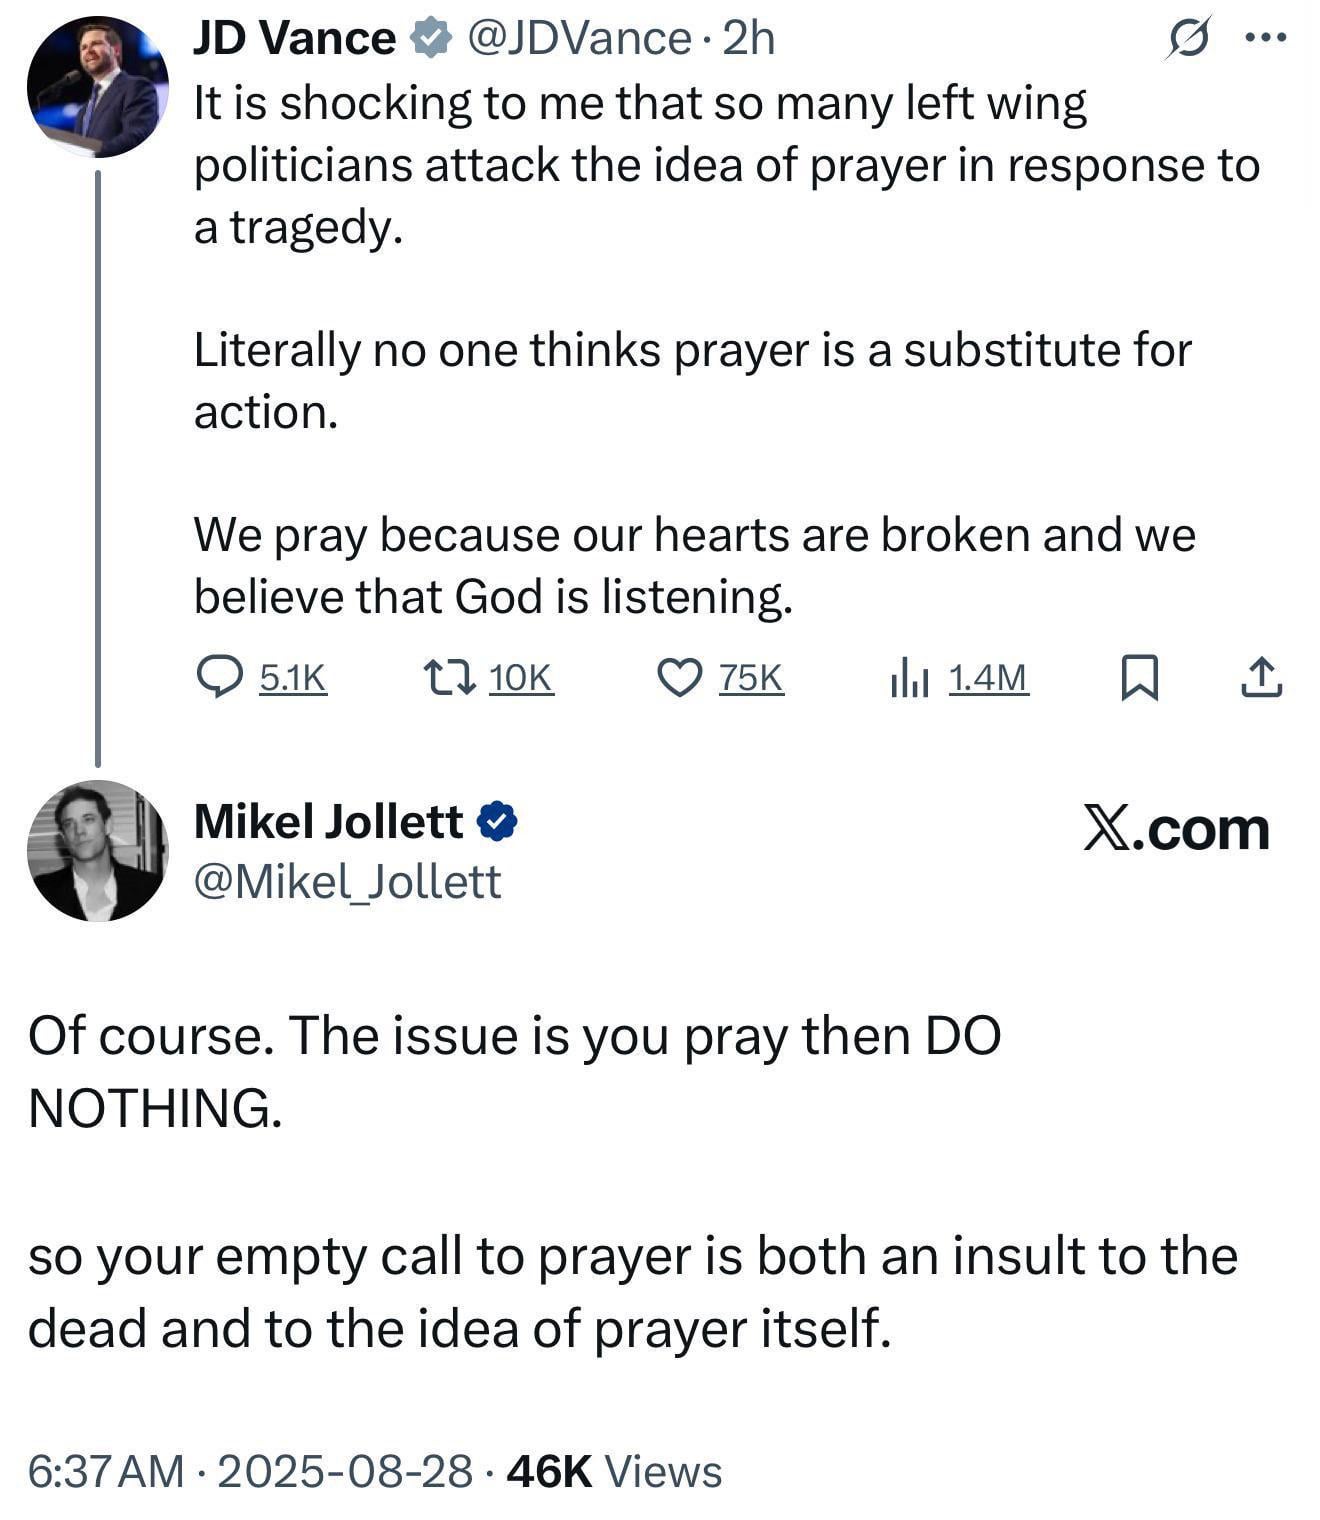Image resolution: width=1320 pixels, height=1520 pixels.
Task: Click JD Vance's verified badge
Action: point(431,39)
